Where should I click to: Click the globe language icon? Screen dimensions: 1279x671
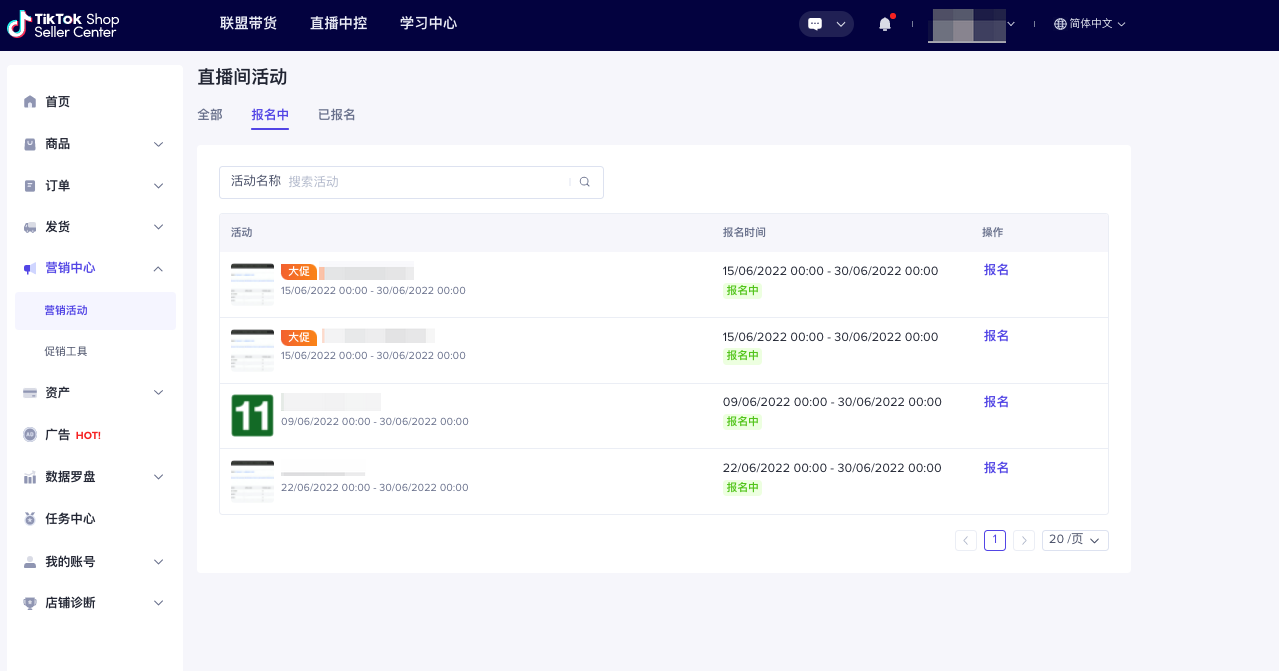tap(1061, 24)
